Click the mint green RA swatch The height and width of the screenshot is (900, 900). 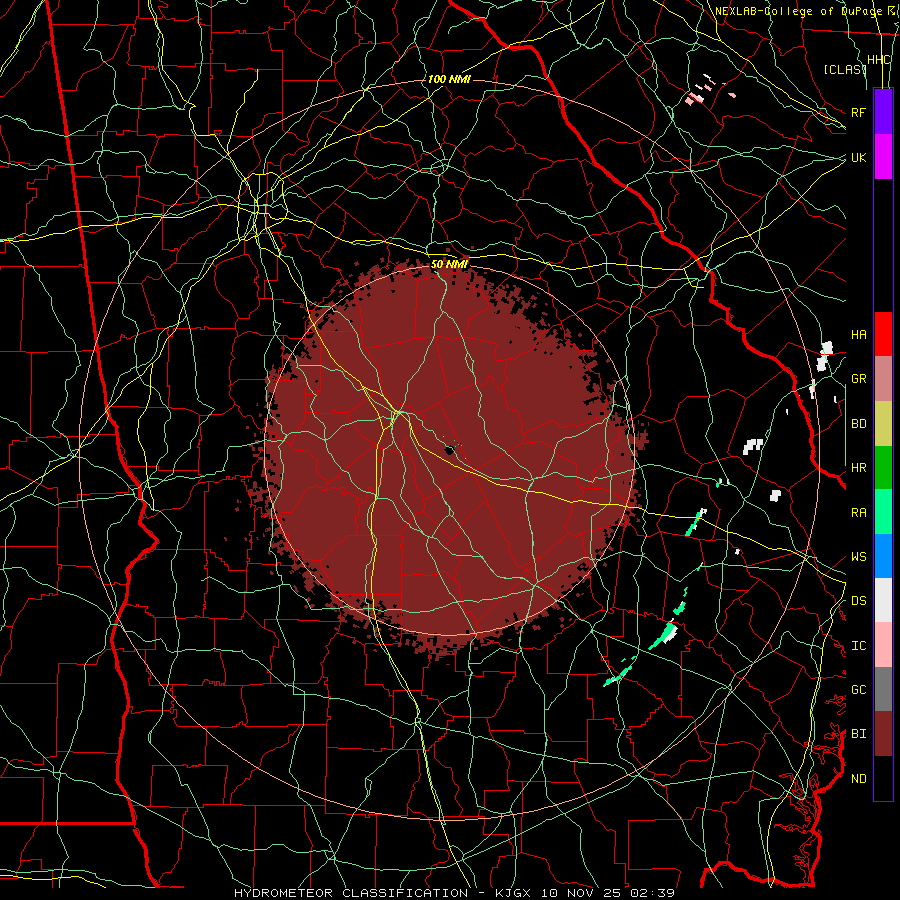[883, 512]
